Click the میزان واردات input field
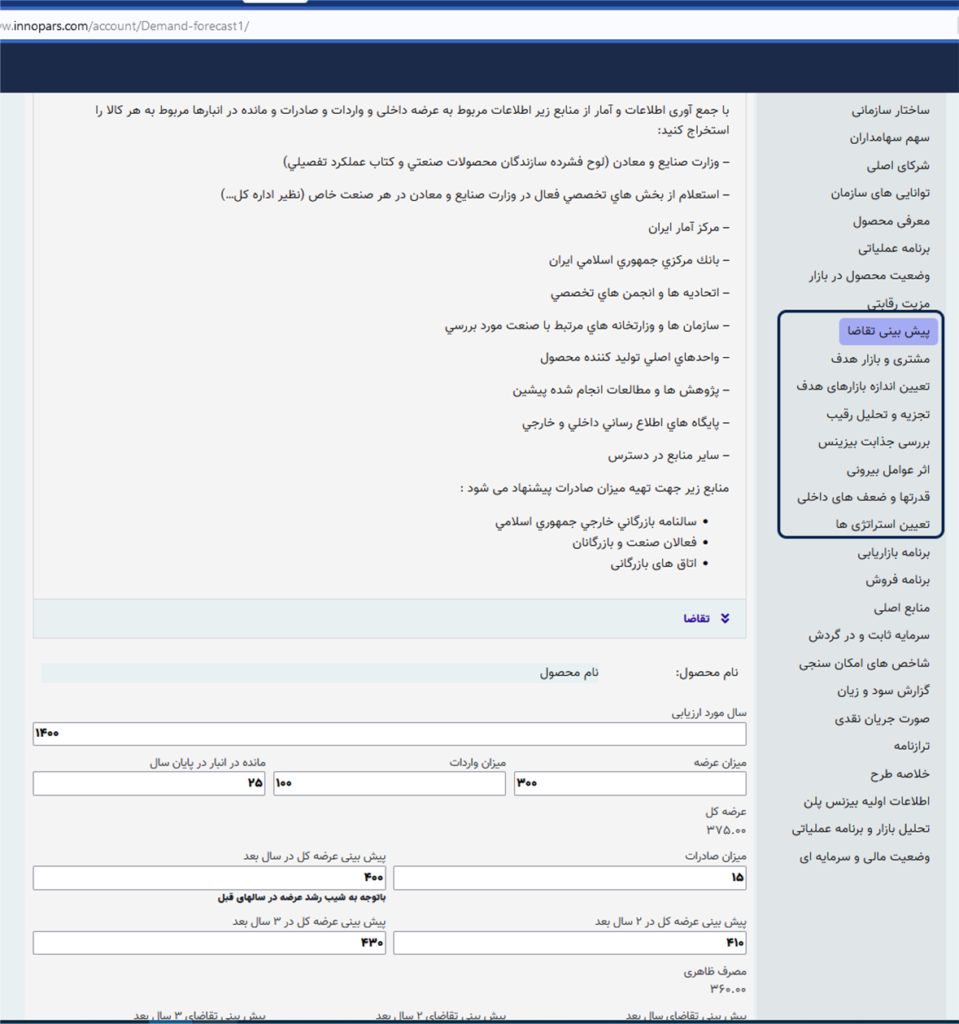 click(x=389, y=783)
